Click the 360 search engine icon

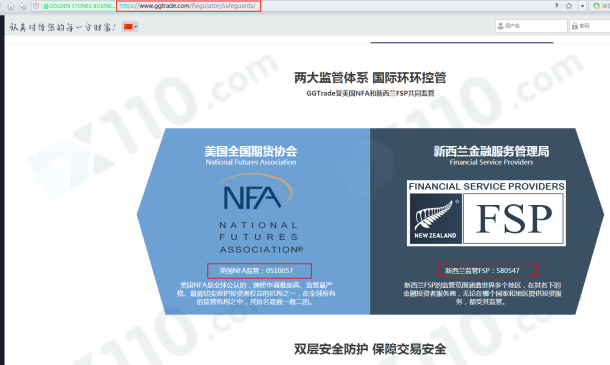pos(596,6)
